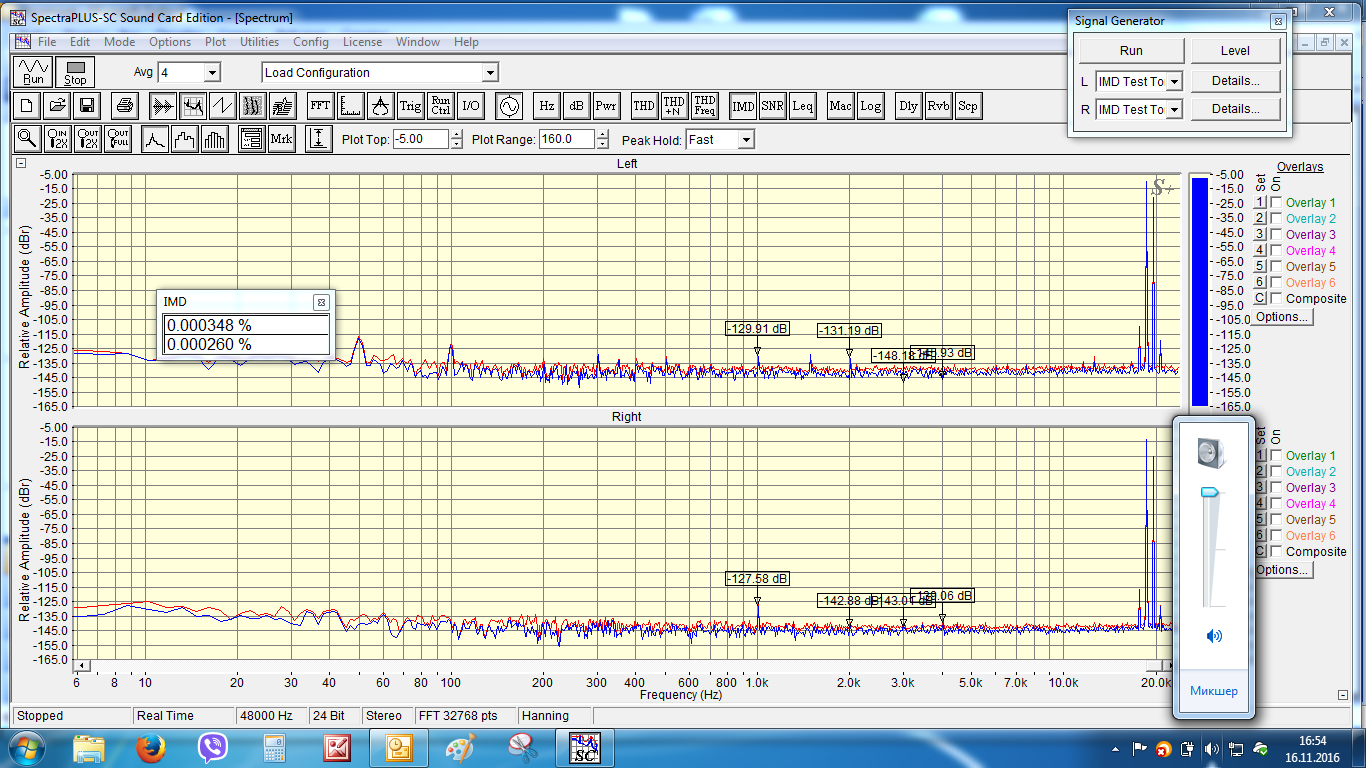Check Overlay 3 in the Right plot
This screenshot has width=1366, height=768.
pos(1276,488)
